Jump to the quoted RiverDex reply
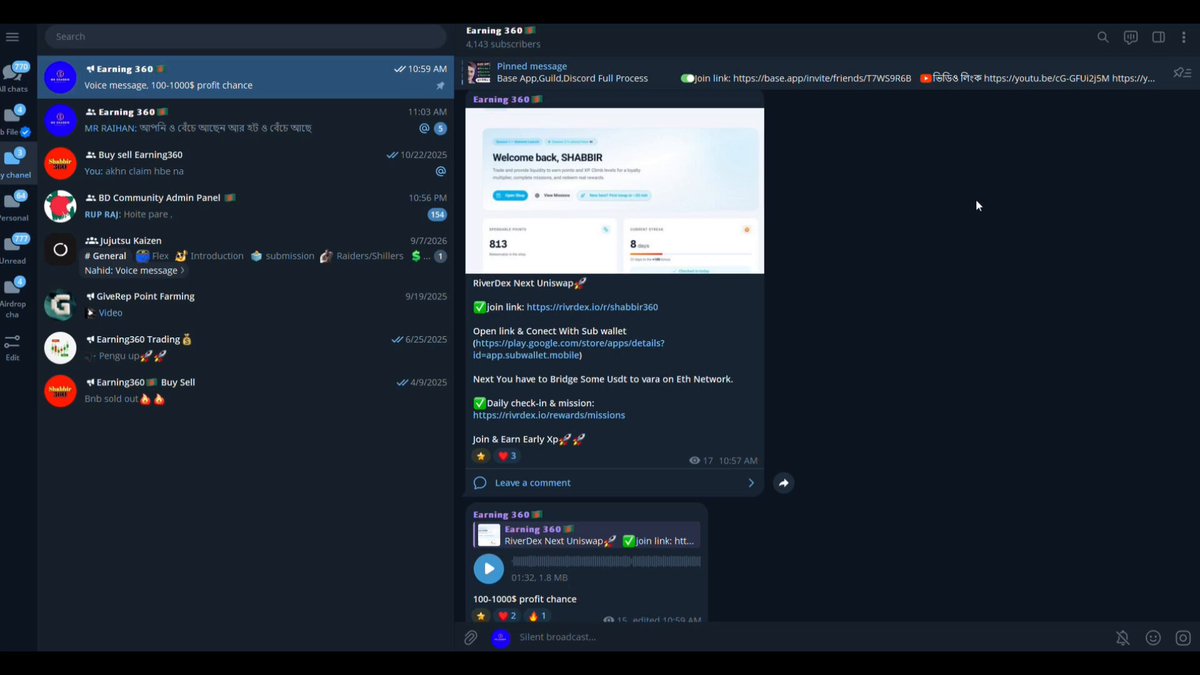 coord(587,535)
